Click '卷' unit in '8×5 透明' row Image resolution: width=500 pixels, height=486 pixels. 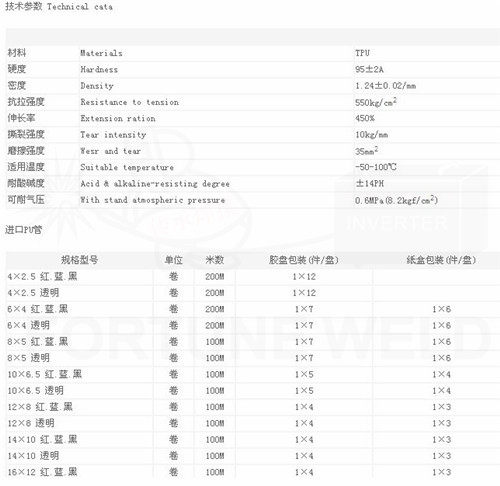click(x=173, y=358)
